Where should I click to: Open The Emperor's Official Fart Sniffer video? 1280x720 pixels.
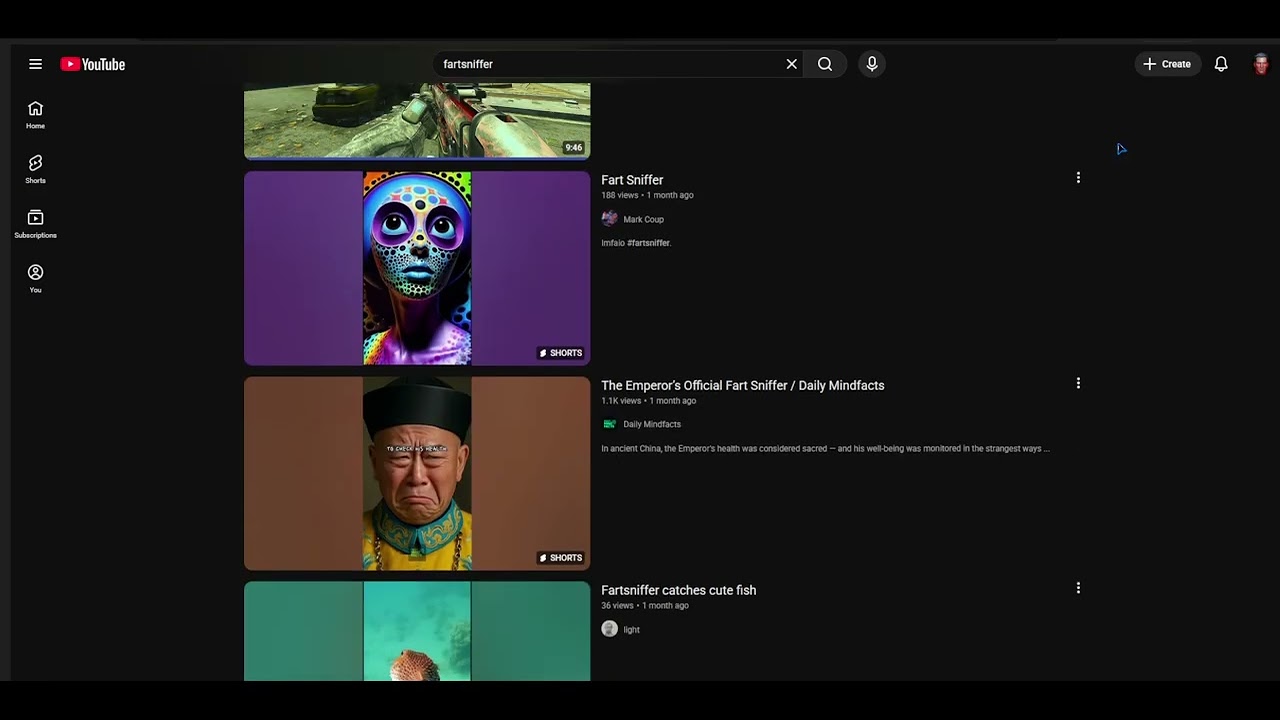coord(742,385)
